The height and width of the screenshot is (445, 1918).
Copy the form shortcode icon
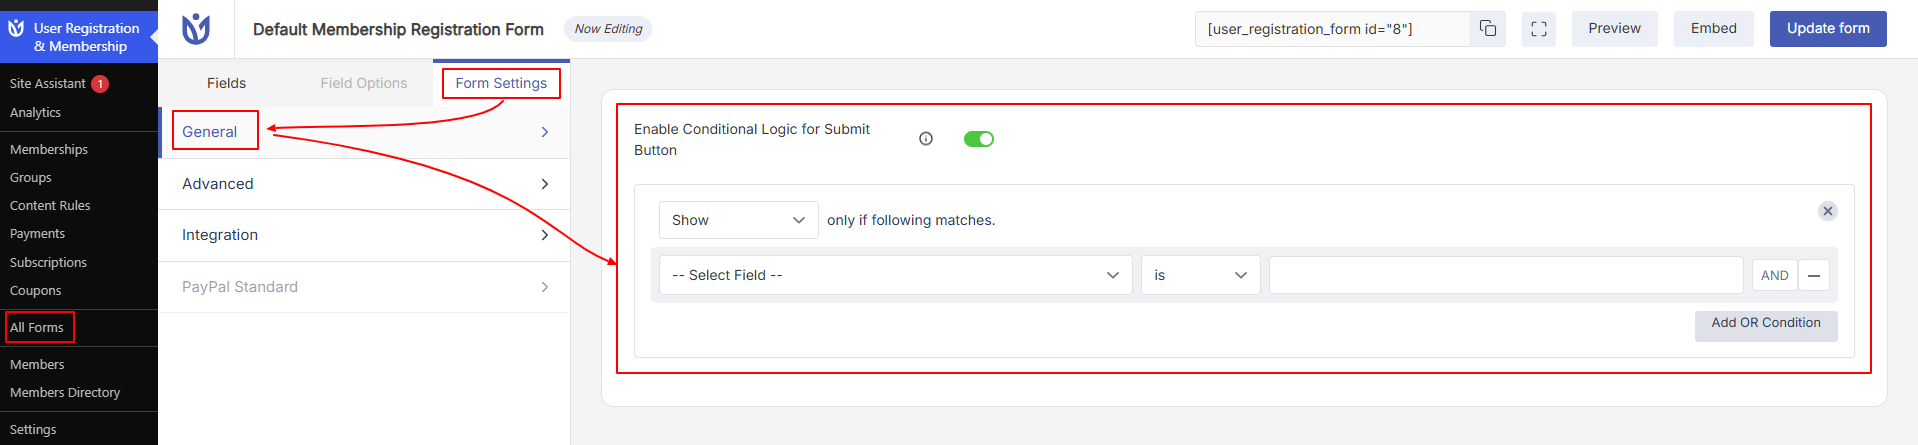1488,29
